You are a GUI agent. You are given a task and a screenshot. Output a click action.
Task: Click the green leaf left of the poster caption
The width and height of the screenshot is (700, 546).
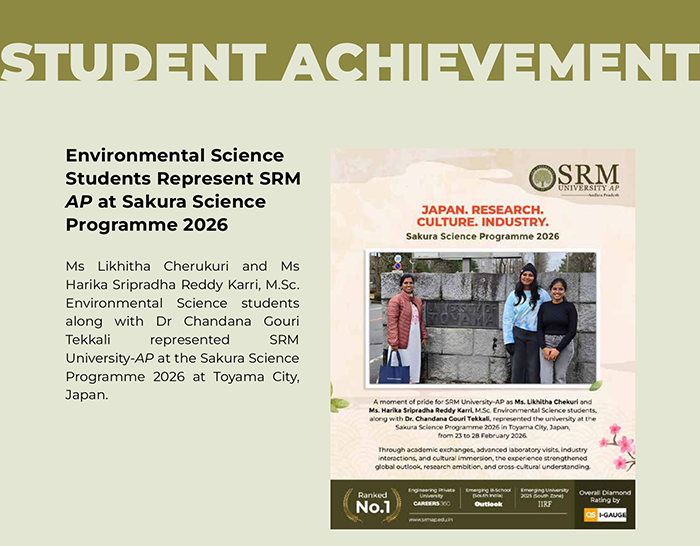point(338,403)
